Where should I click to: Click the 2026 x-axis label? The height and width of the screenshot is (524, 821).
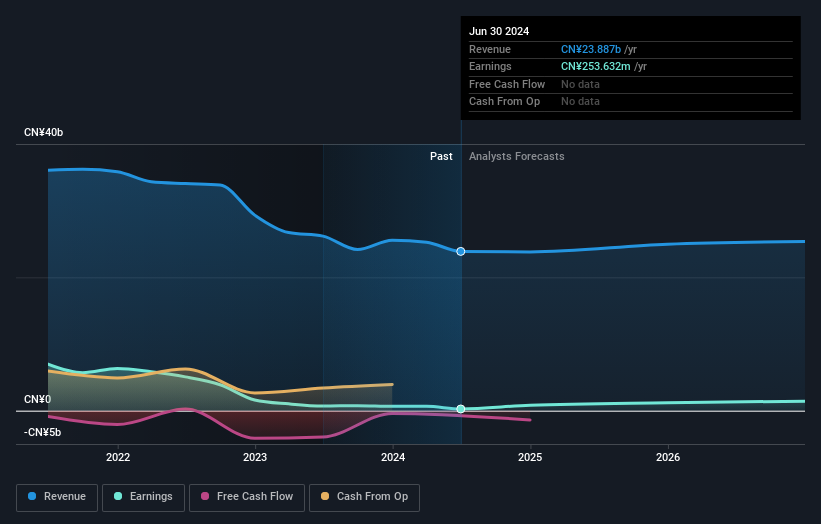pyautogui.click(x=668, y=458)
